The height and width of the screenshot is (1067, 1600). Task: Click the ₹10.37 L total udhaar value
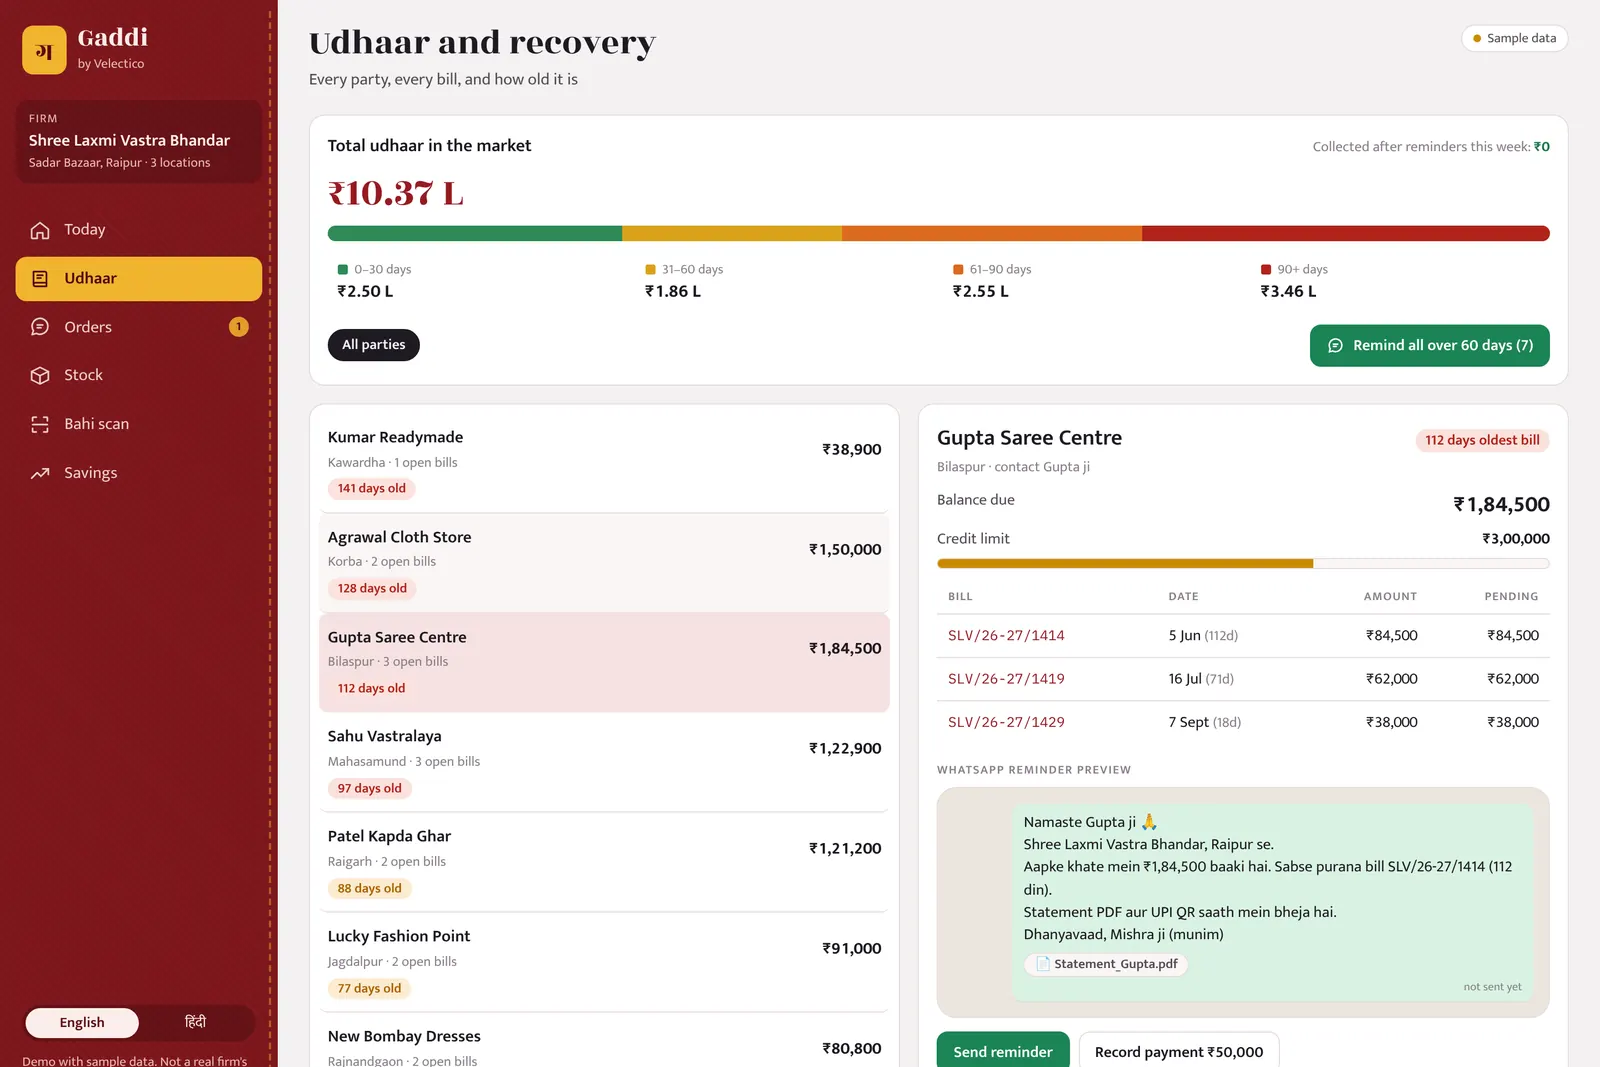[x=396, y=193]
